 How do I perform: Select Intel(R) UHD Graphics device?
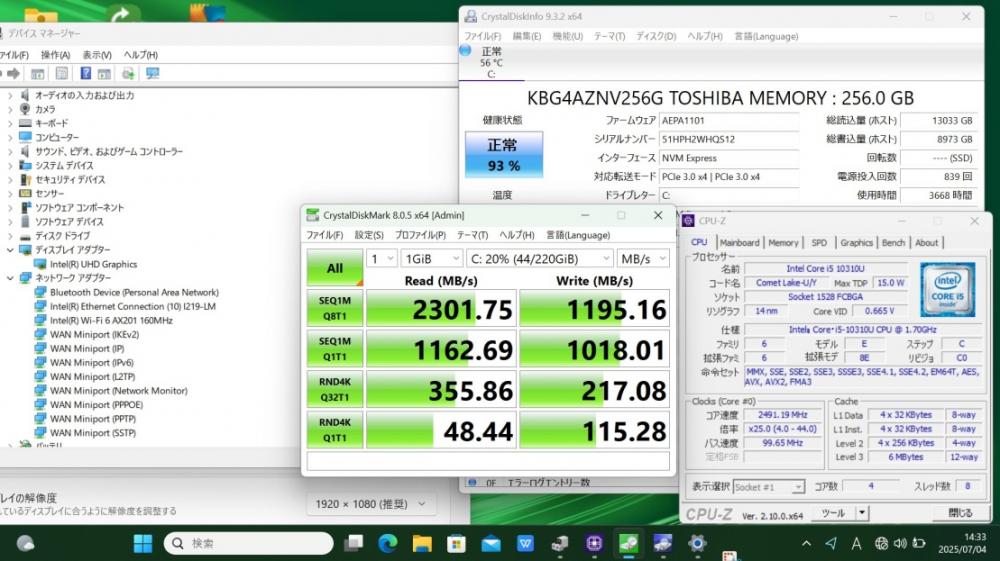93,264
